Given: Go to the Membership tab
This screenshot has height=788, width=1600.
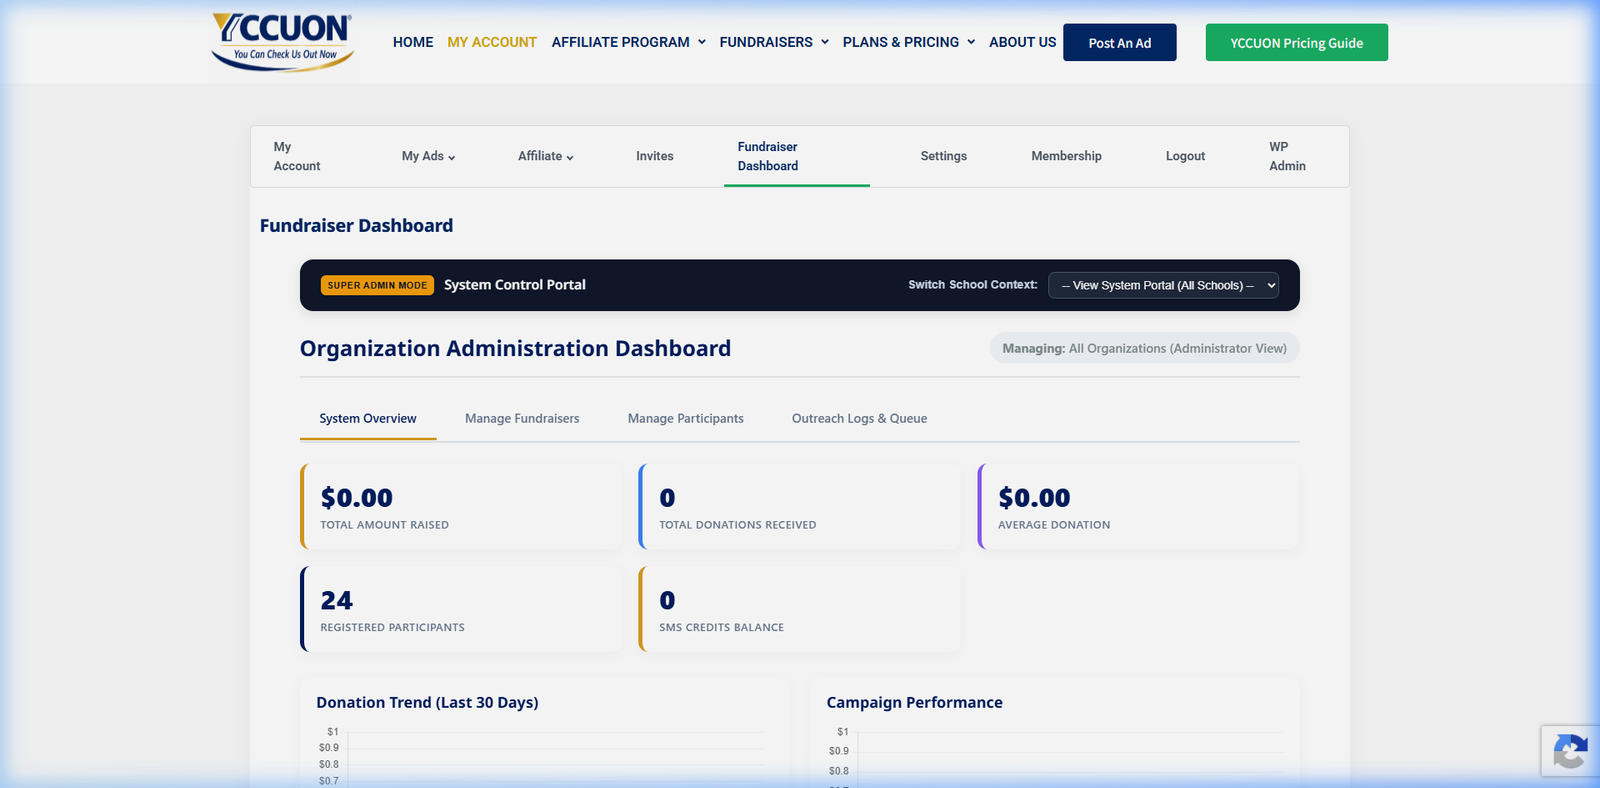Looking at the screenshot, I should (x=1067, y=156).
